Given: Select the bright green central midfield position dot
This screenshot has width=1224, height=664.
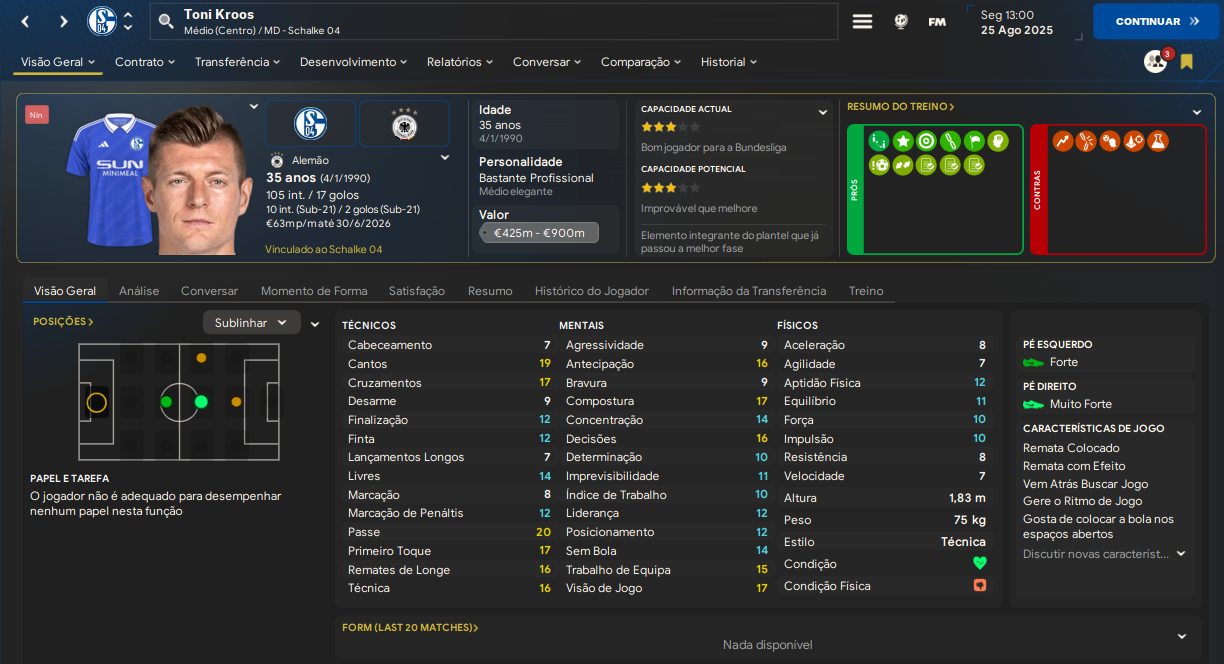Looking at the screenshot, I should pos(201,402).
